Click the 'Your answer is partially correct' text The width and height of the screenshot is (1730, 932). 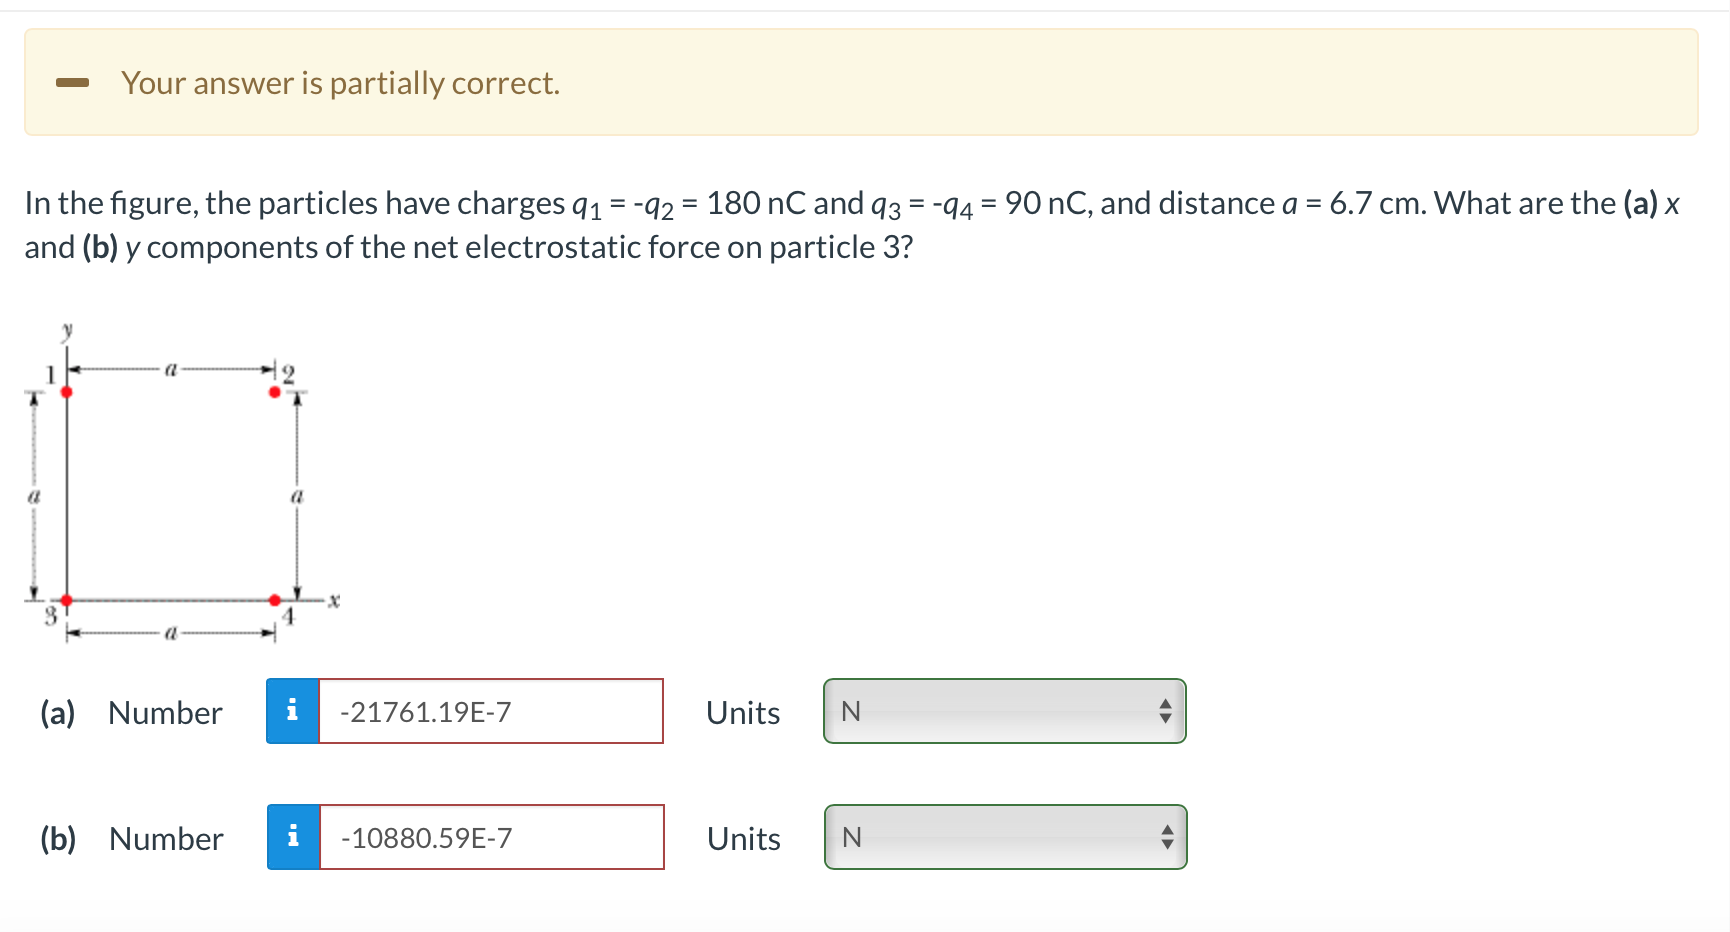[340, 83]
